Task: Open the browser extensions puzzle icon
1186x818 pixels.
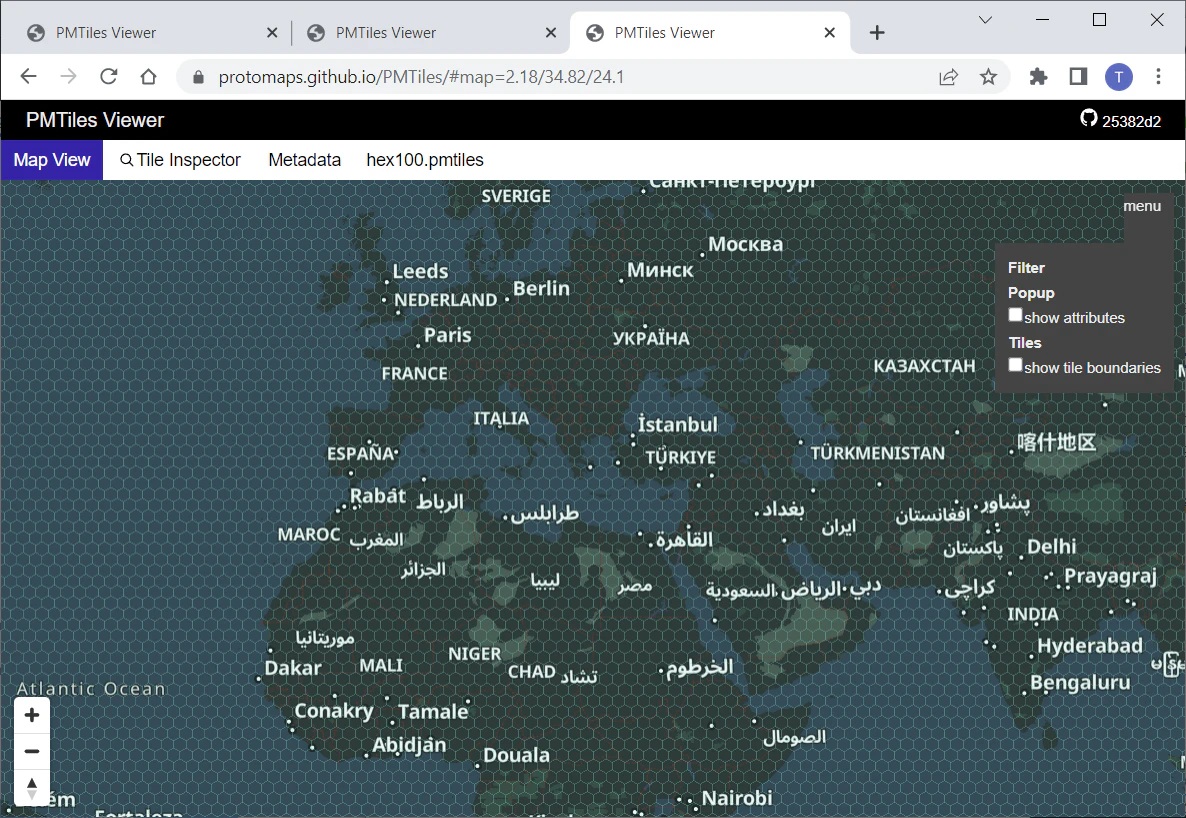Action: tap(1039, 76)
